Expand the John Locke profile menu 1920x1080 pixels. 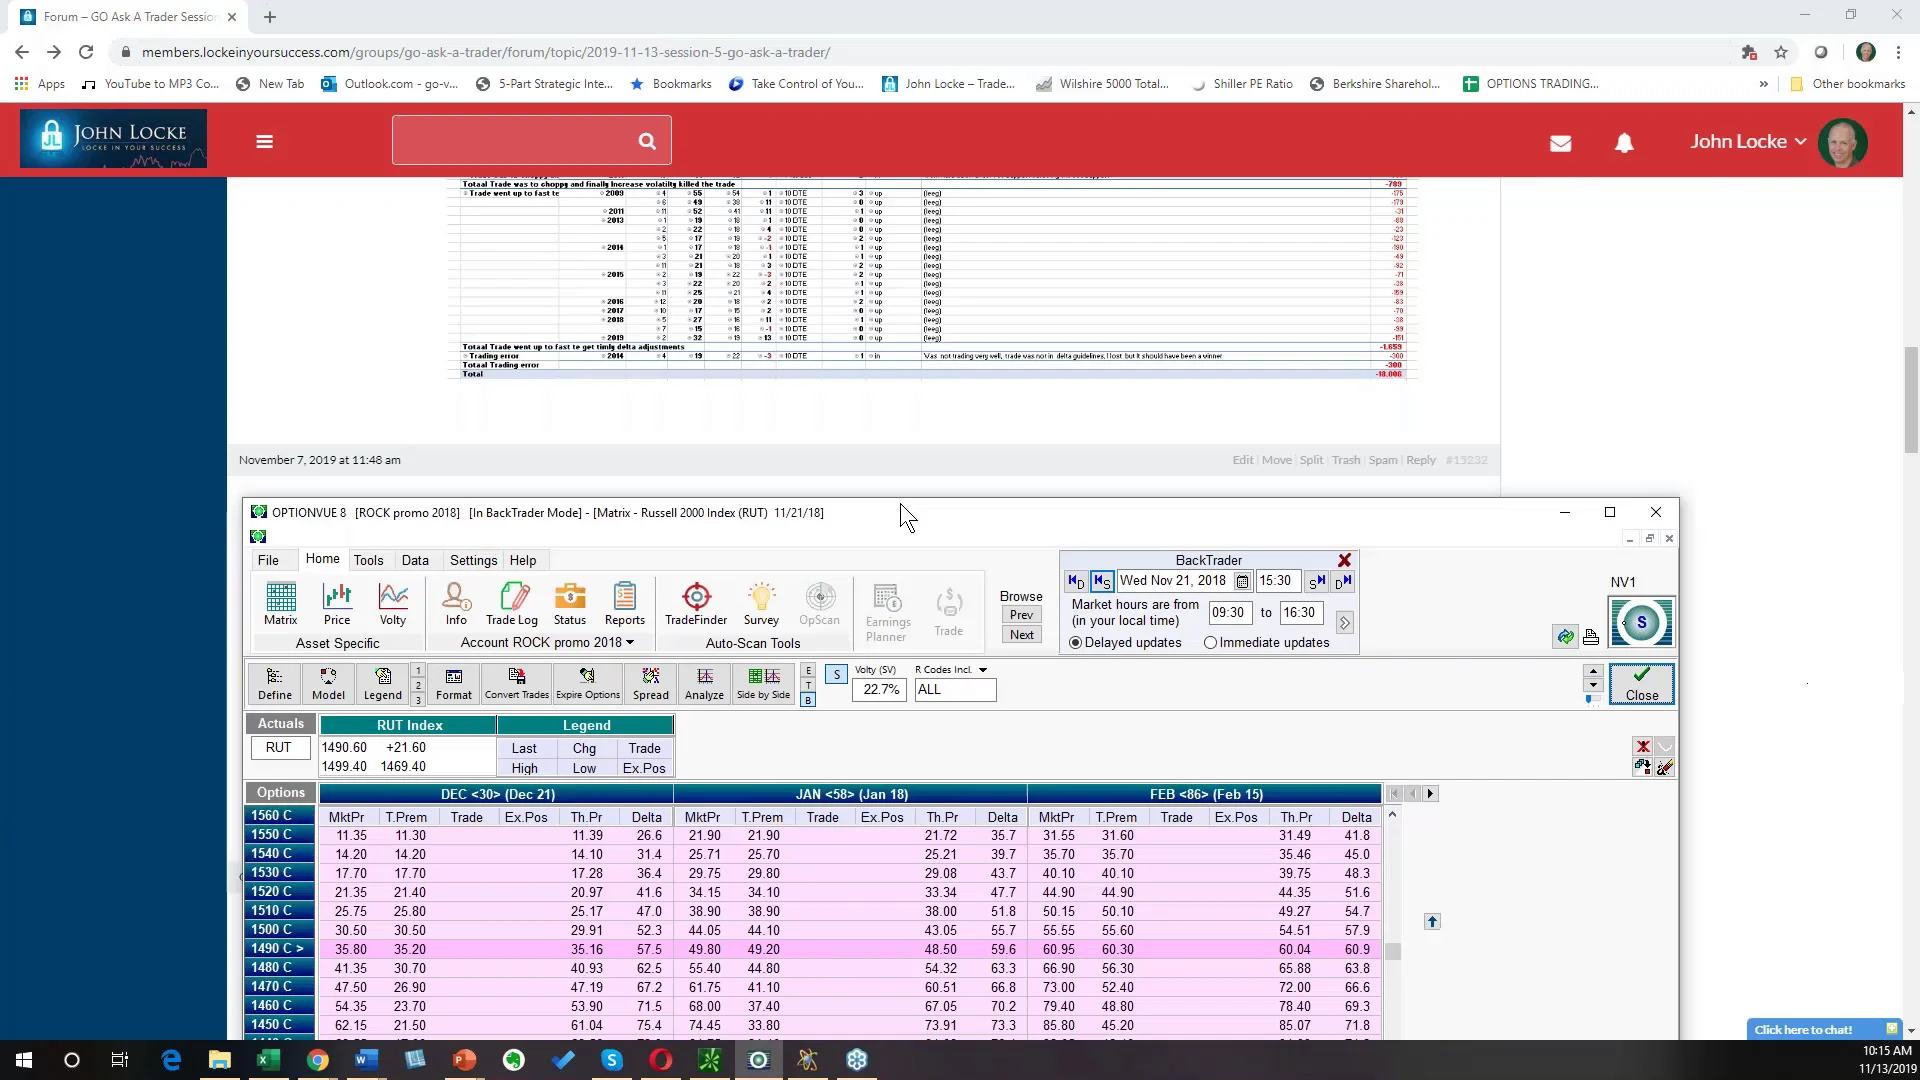pyautogui.click(x=1748, y=142)
